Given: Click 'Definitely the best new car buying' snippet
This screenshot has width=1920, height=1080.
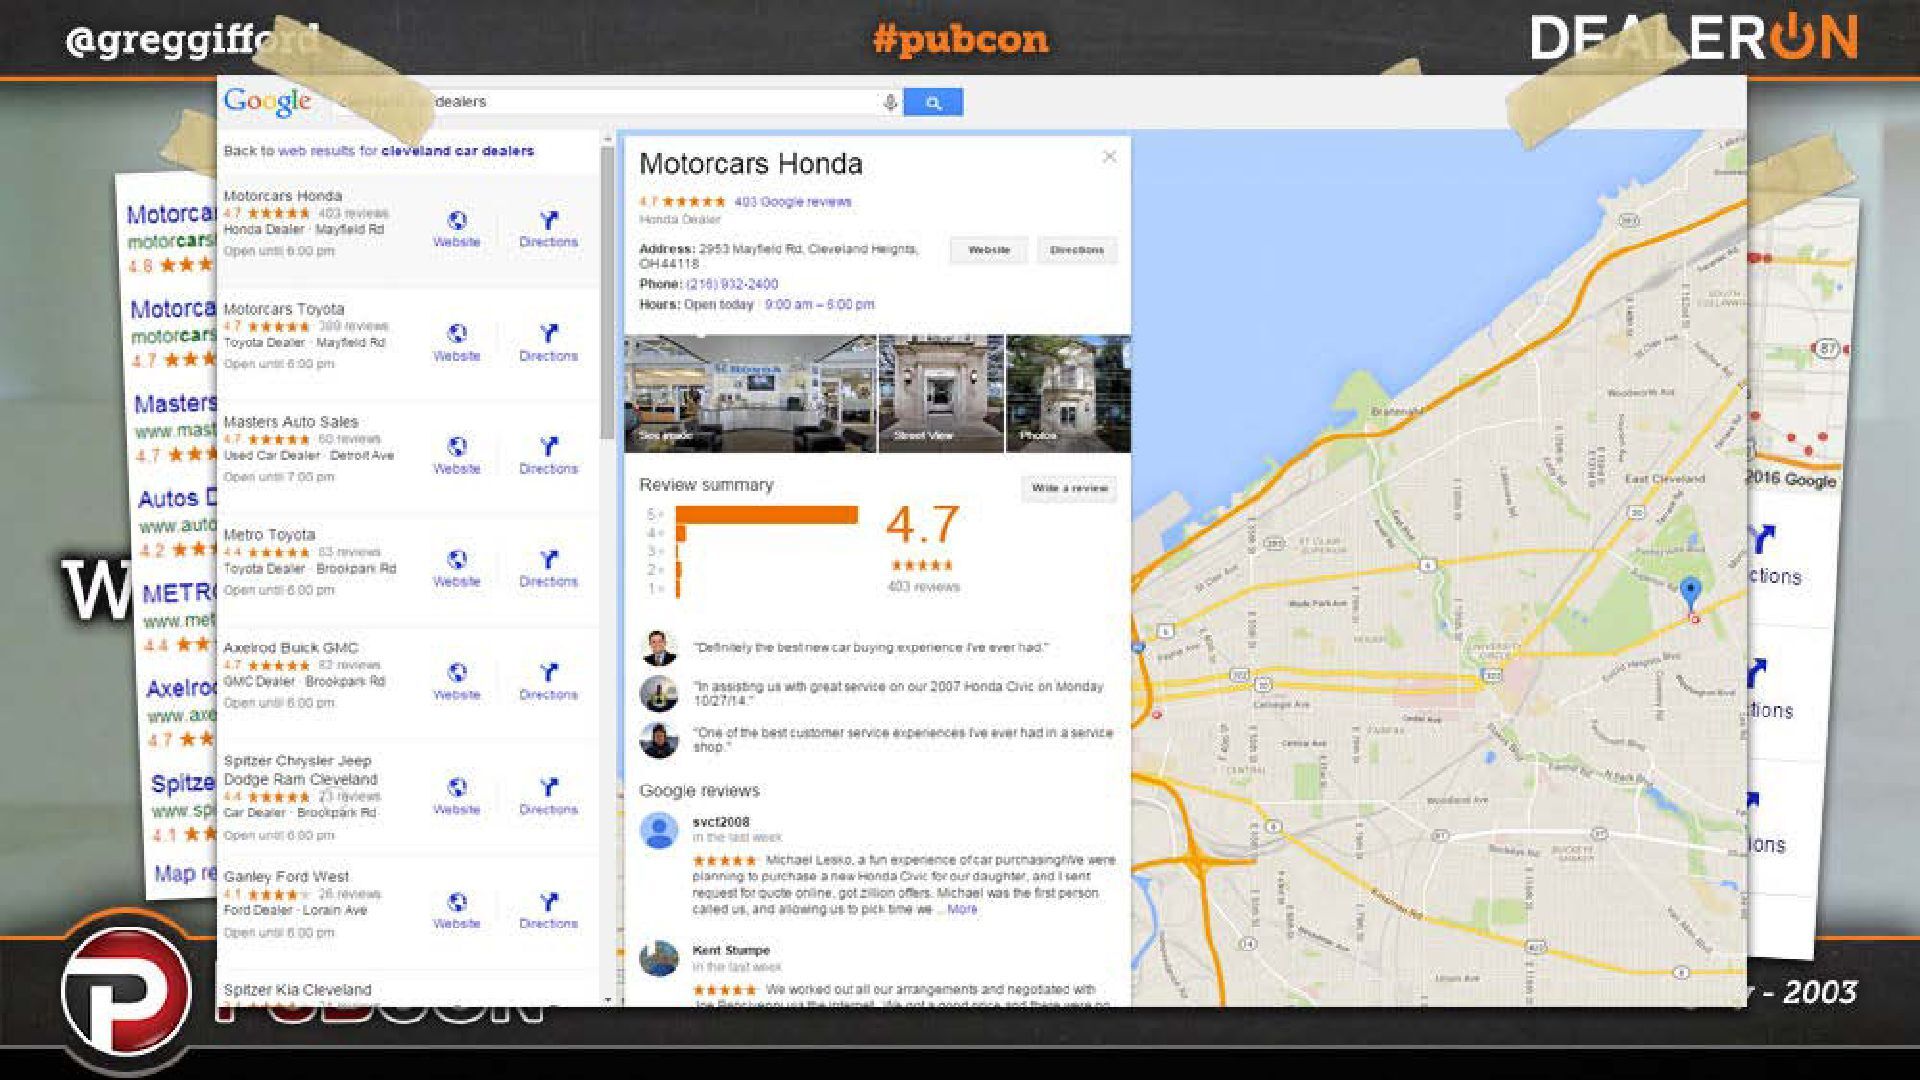Looking at the screenshot, I should pyautogui.click(x=870, y=648).
